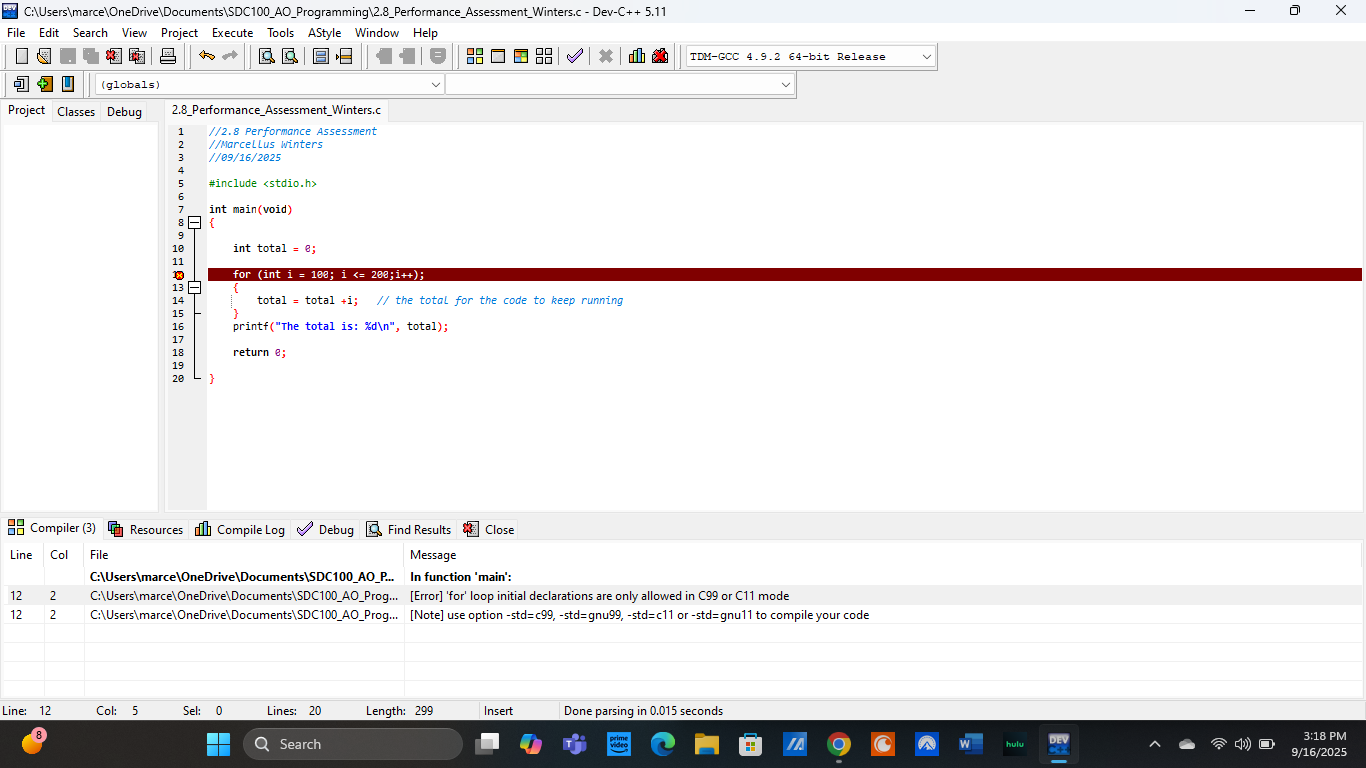Click the Insert mode status bar entry

click(499, 711)
